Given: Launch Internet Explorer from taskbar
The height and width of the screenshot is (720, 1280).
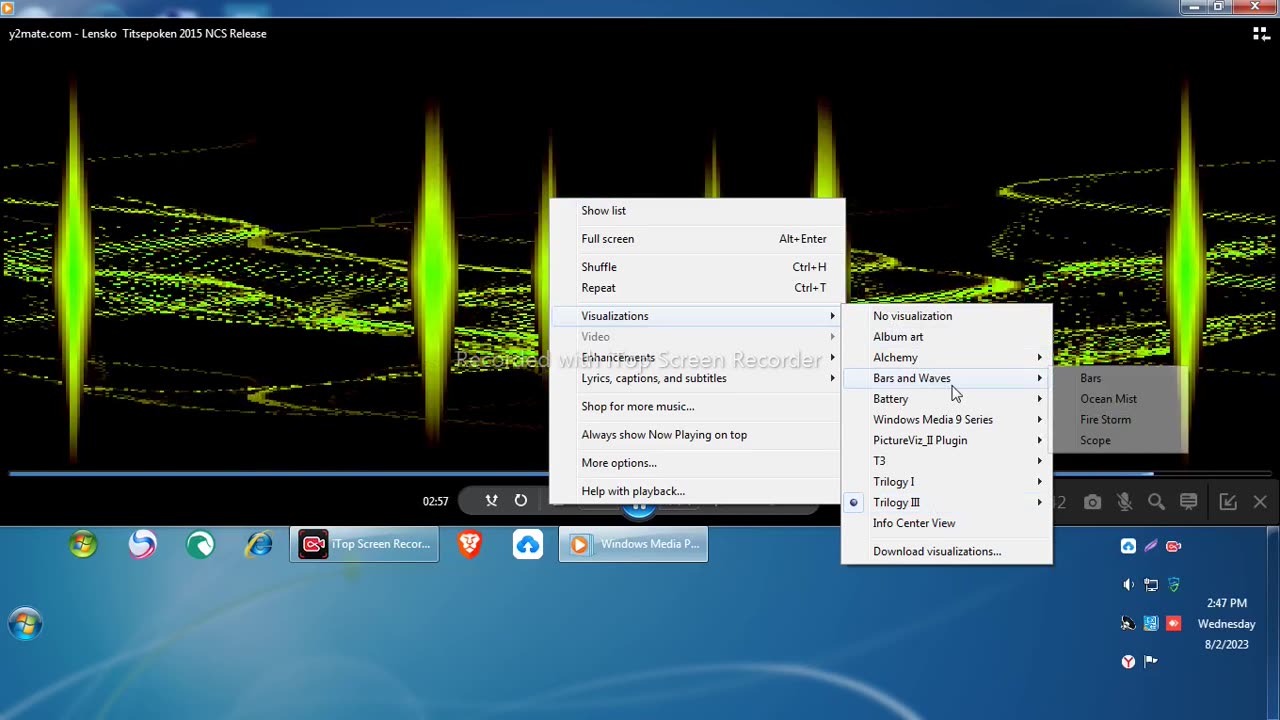Looking at the screenshot, I should (259, 544).
